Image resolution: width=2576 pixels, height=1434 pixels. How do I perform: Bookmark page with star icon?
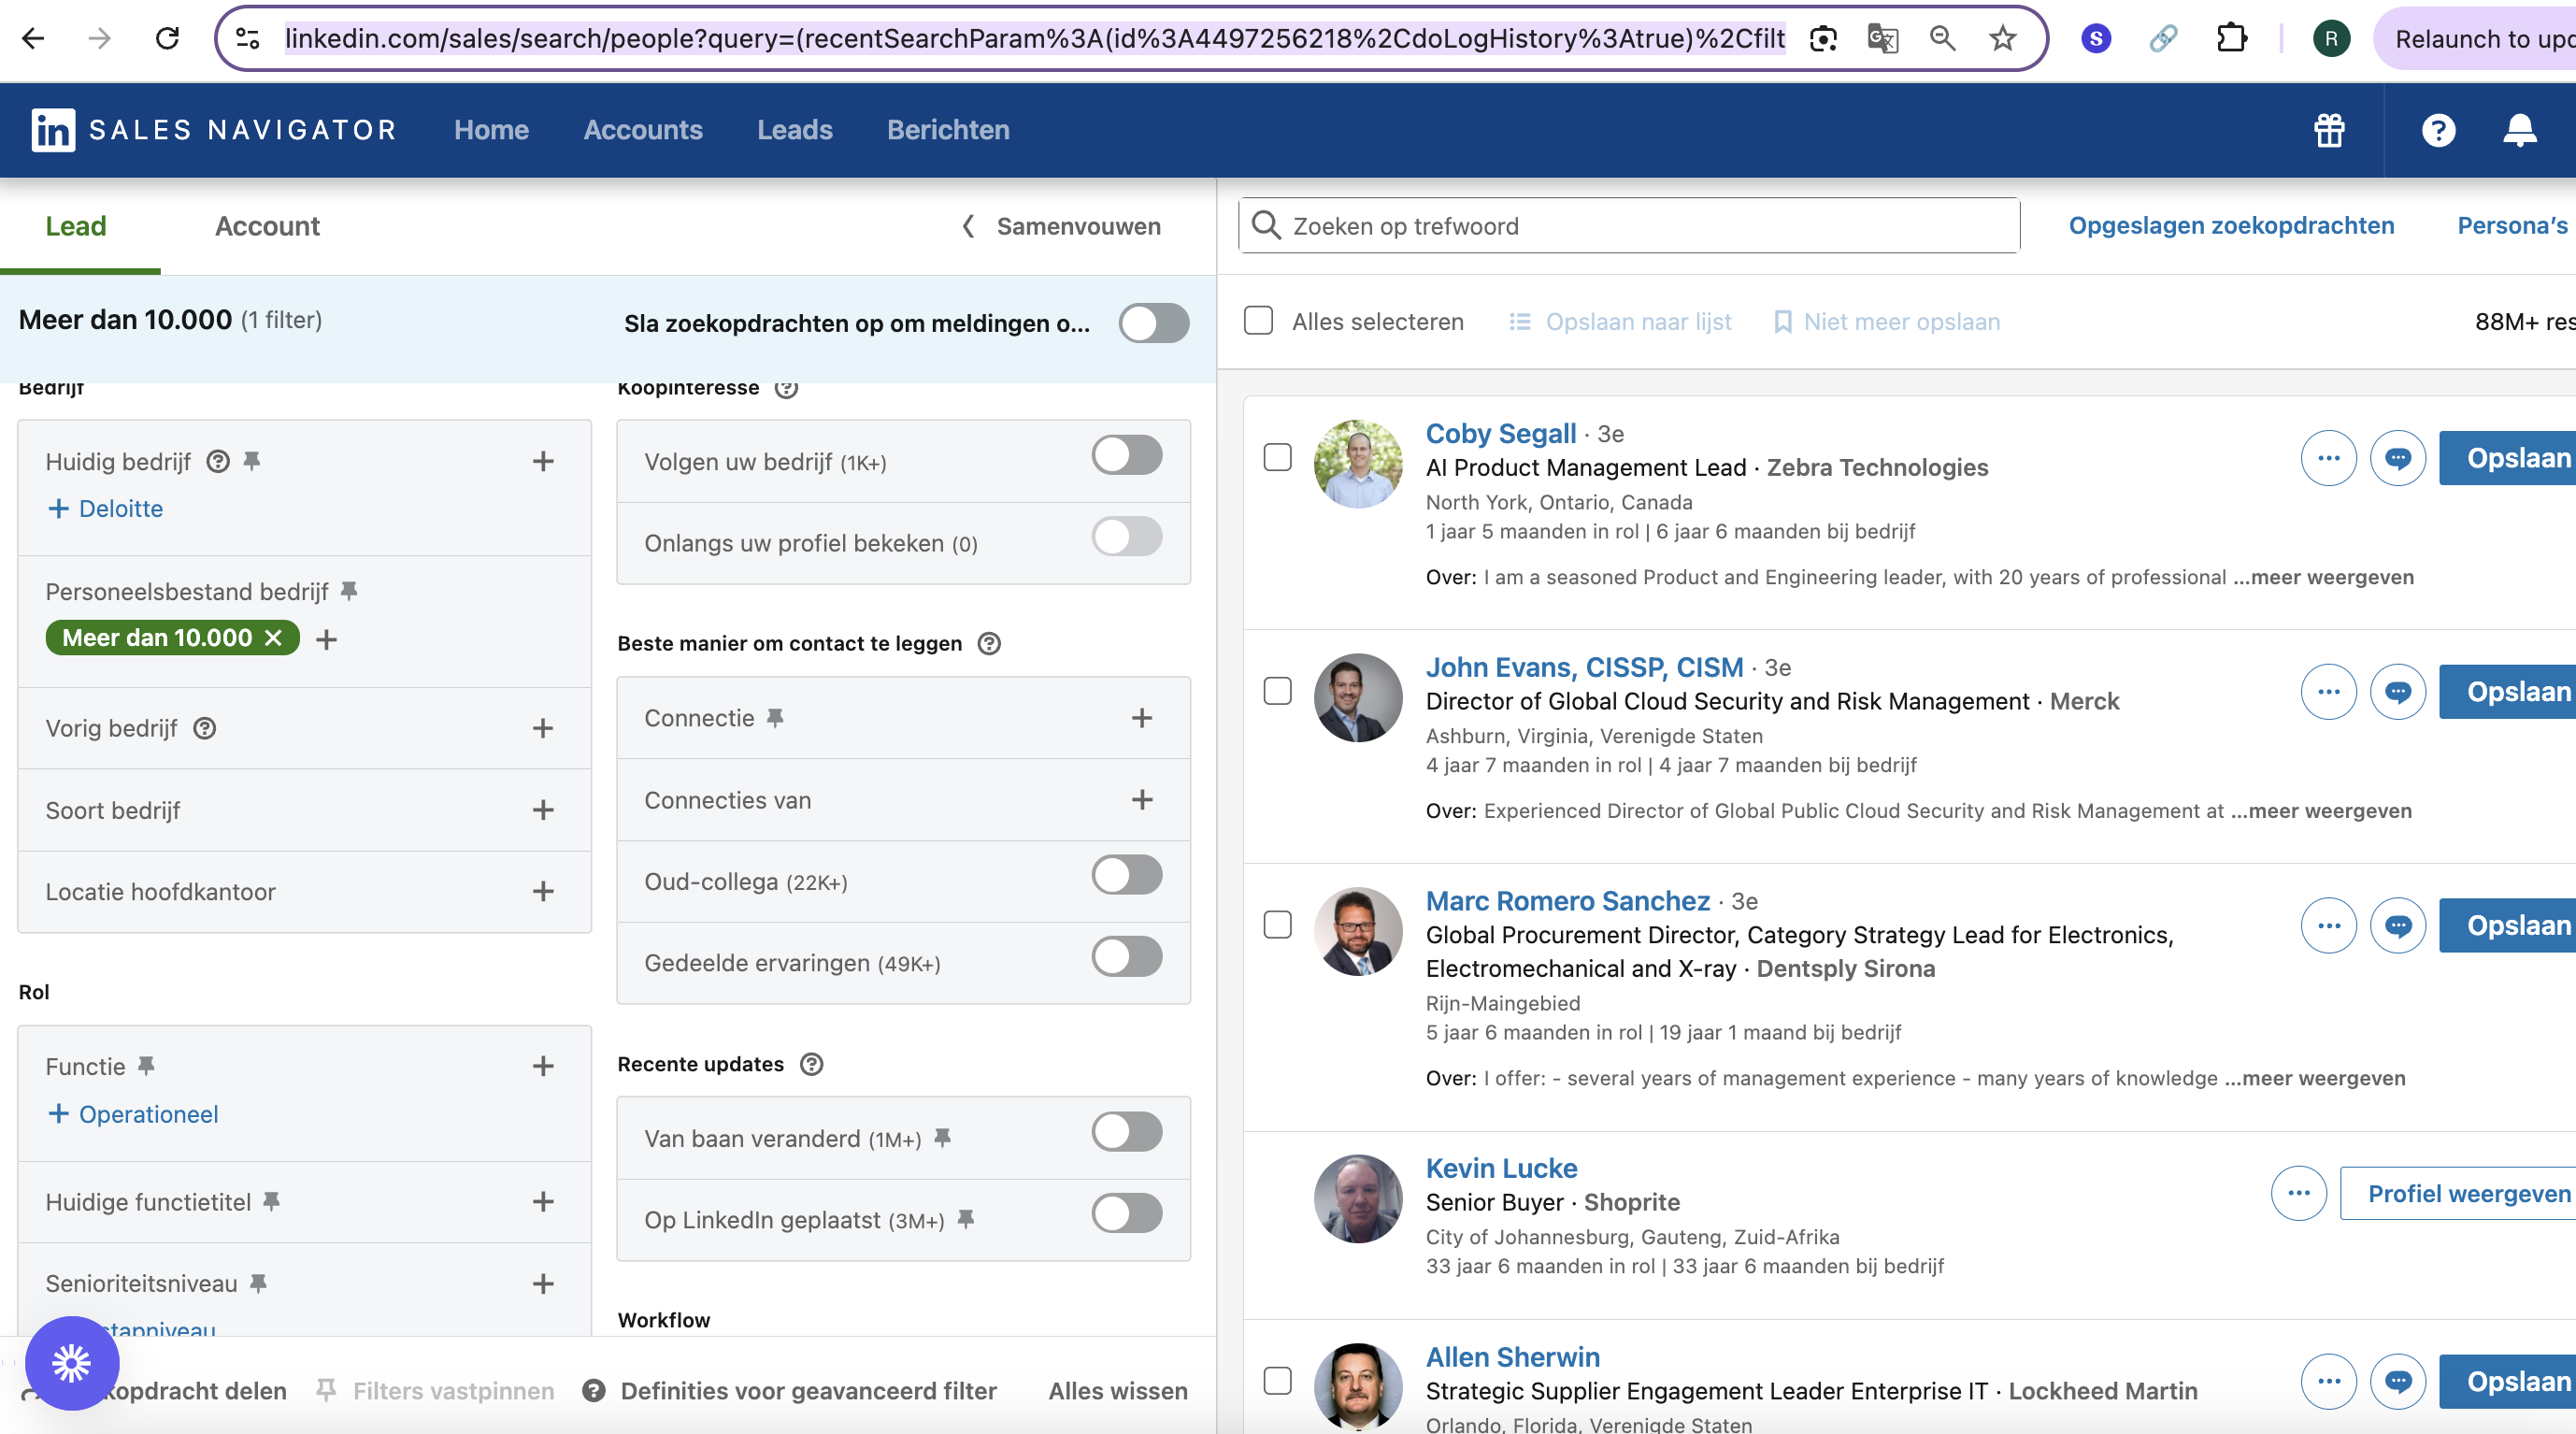click(x=2002, y=39)
